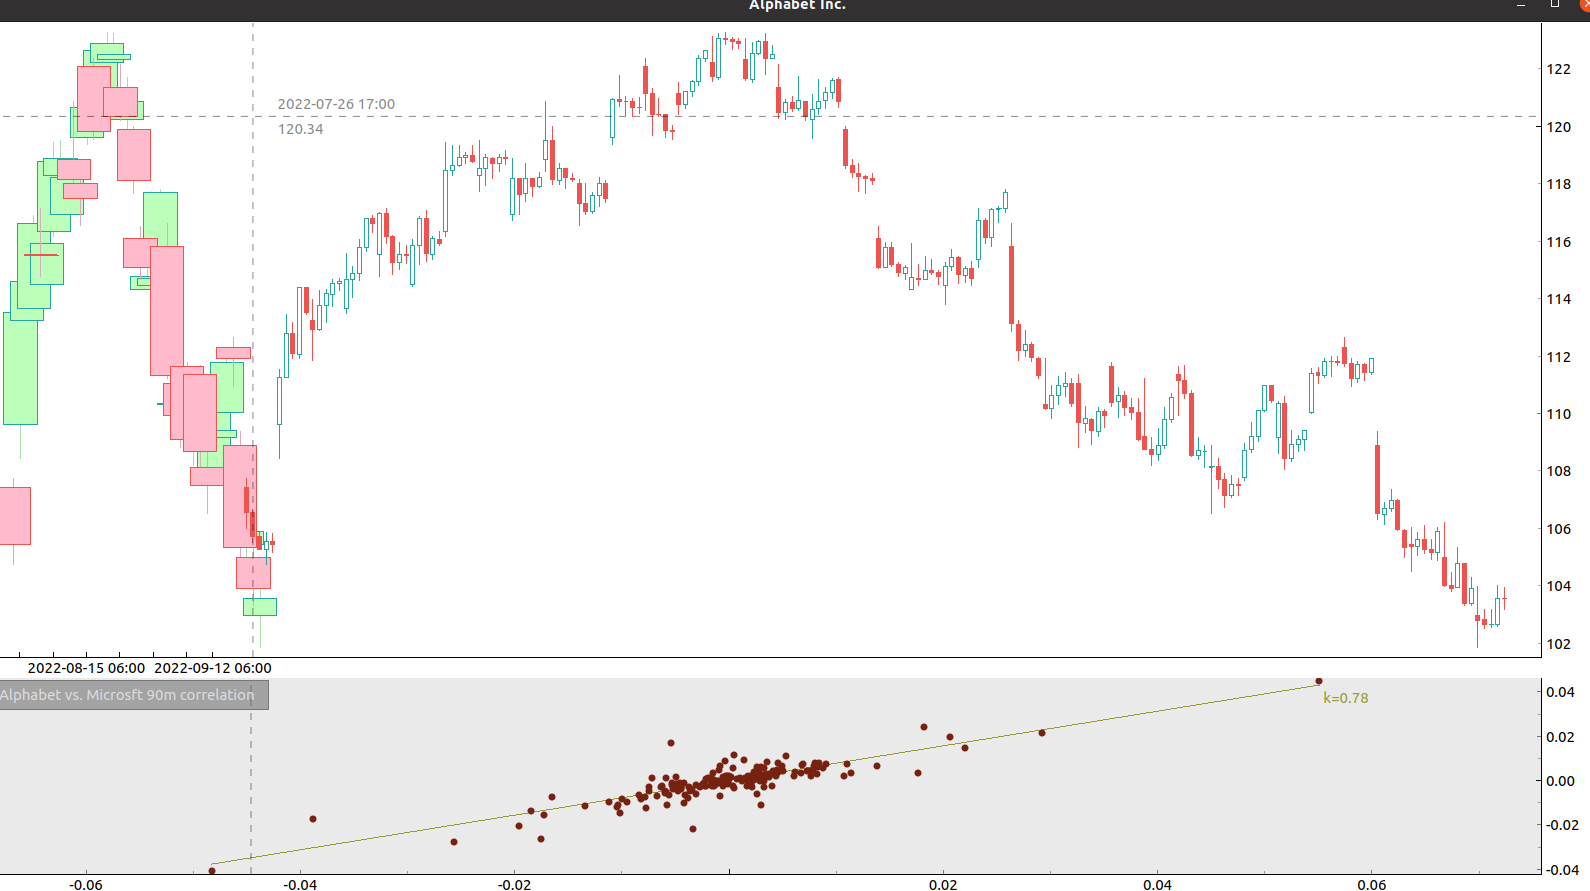Click the scatter point at the regression line's upper end
This screenshot has height=891, width=1590.
coord(1319,682)
